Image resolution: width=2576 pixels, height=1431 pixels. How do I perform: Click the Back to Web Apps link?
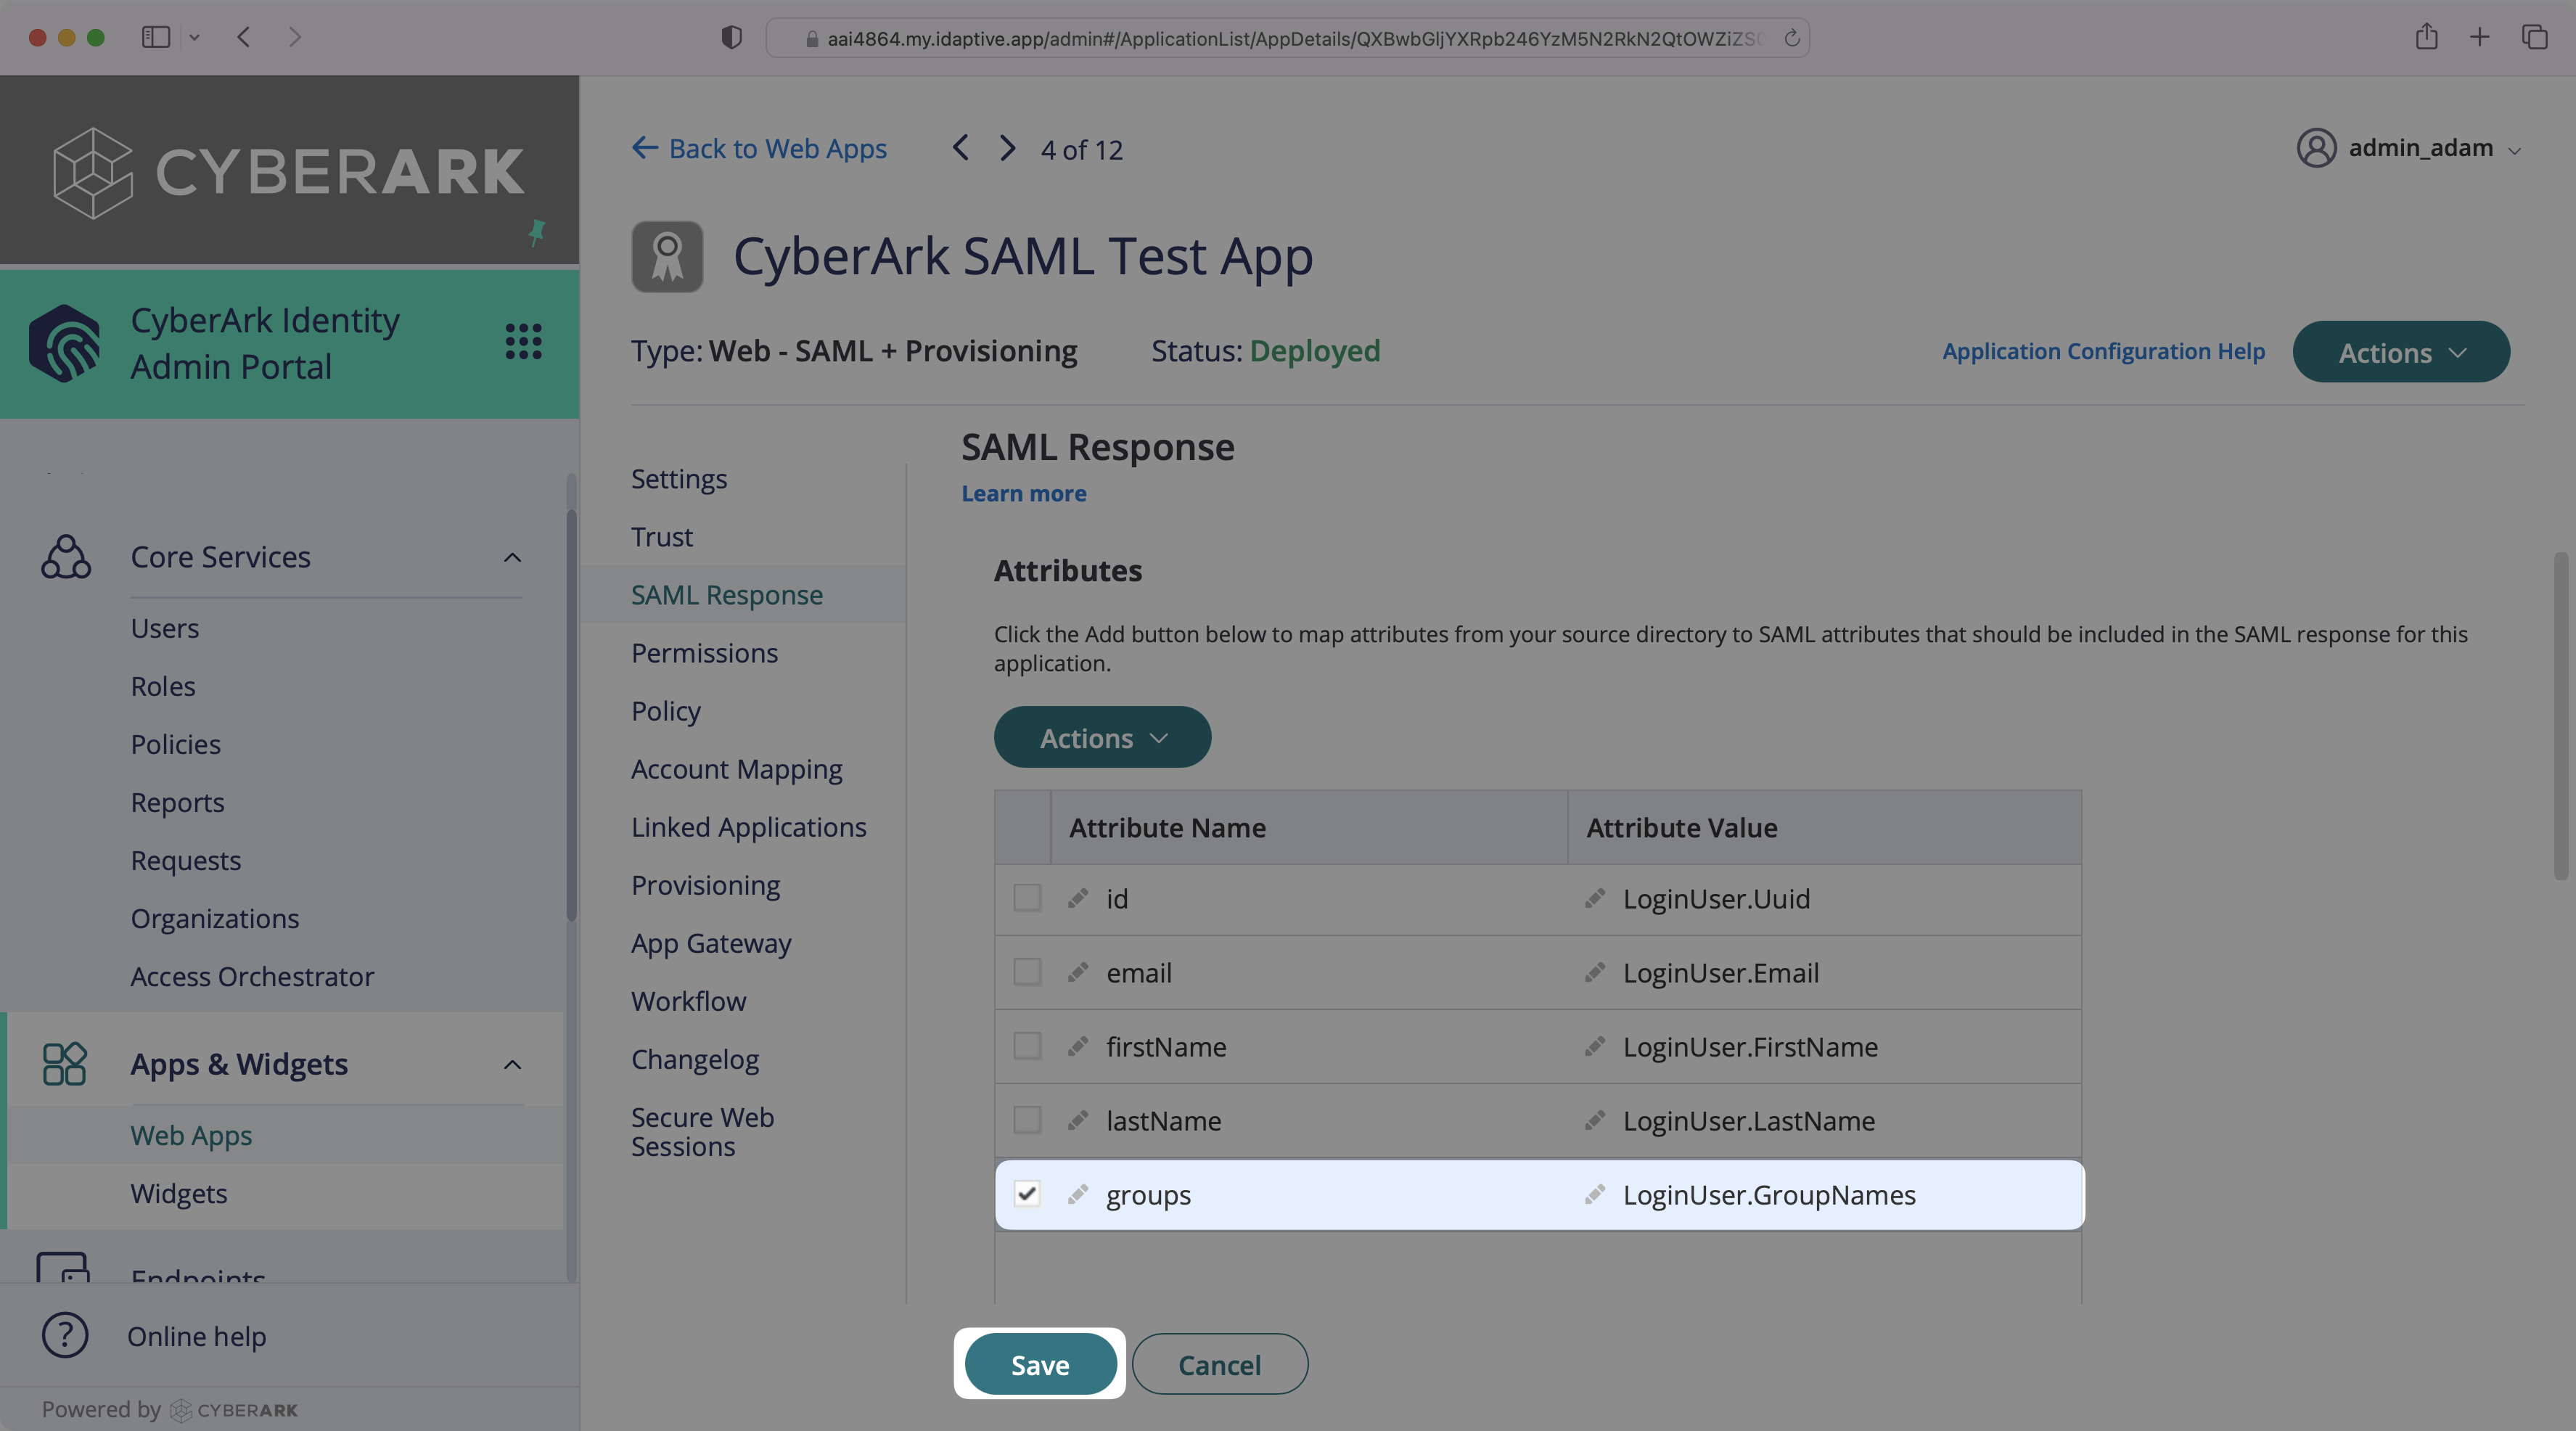[x=760, y=148]
